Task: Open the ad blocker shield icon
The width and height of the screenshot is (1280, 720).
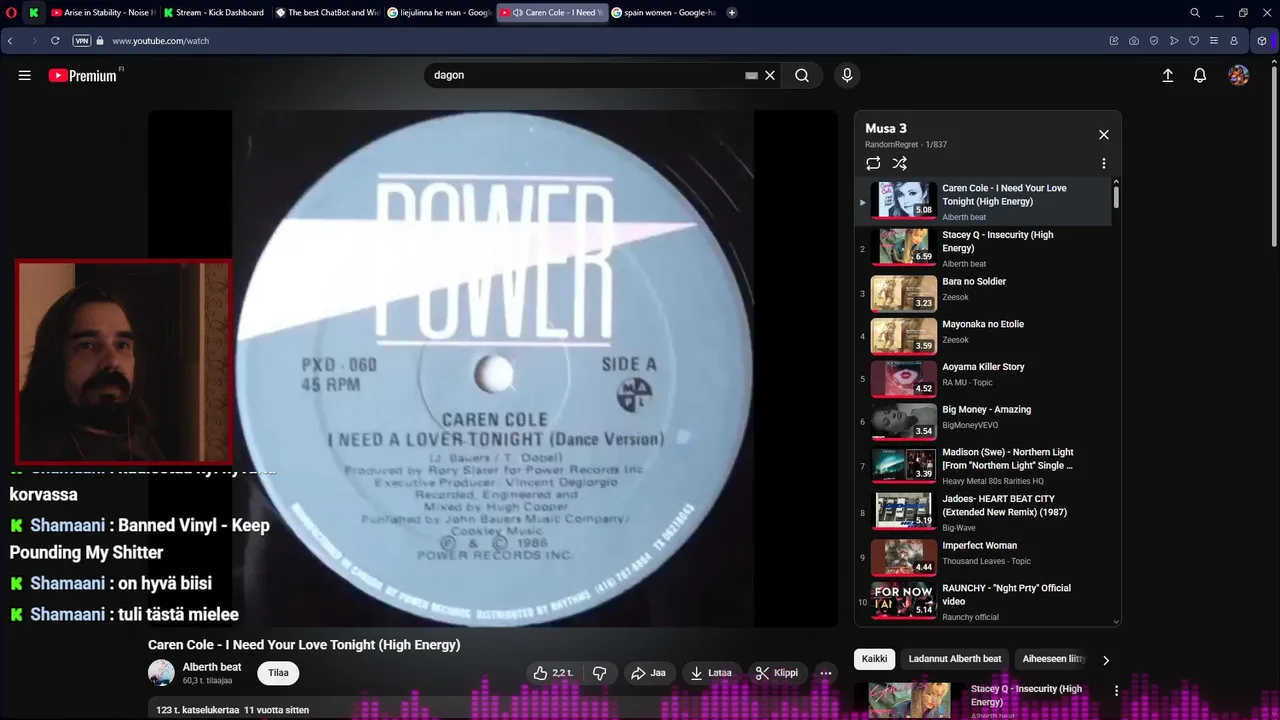Action: click(1154, 41)
